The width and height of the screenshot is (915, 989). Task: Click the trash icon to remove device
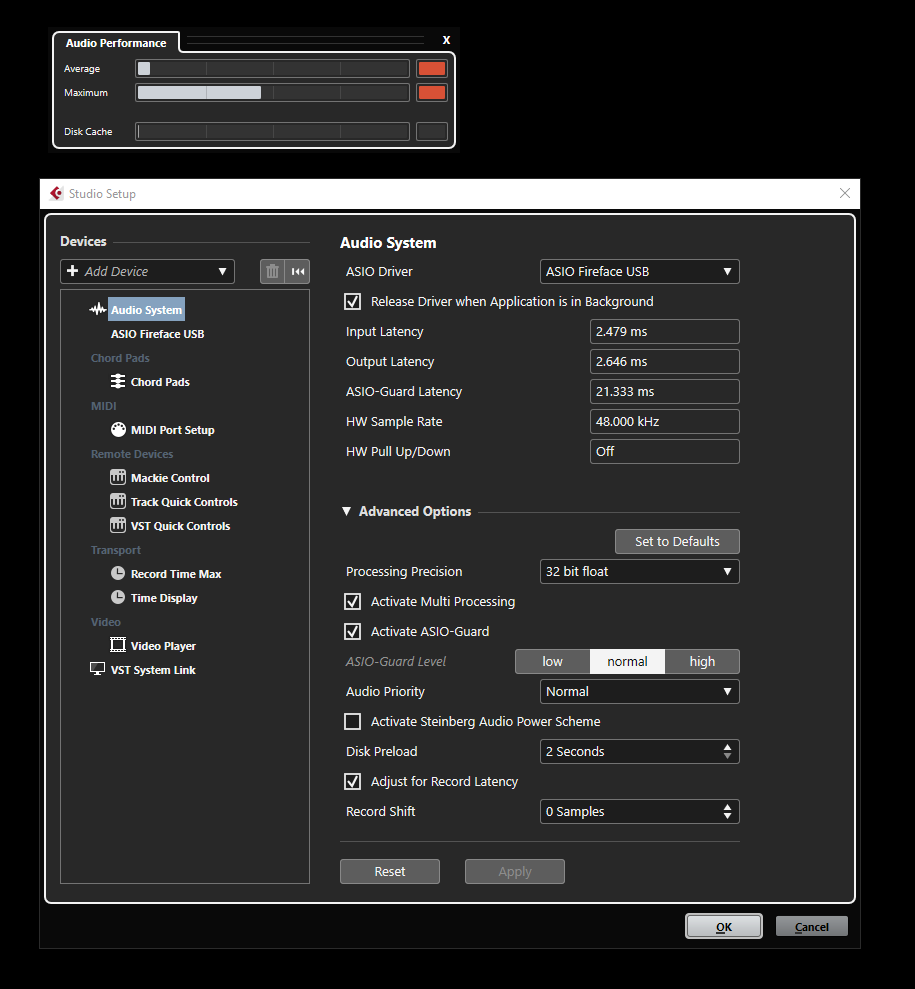[272, 272]
